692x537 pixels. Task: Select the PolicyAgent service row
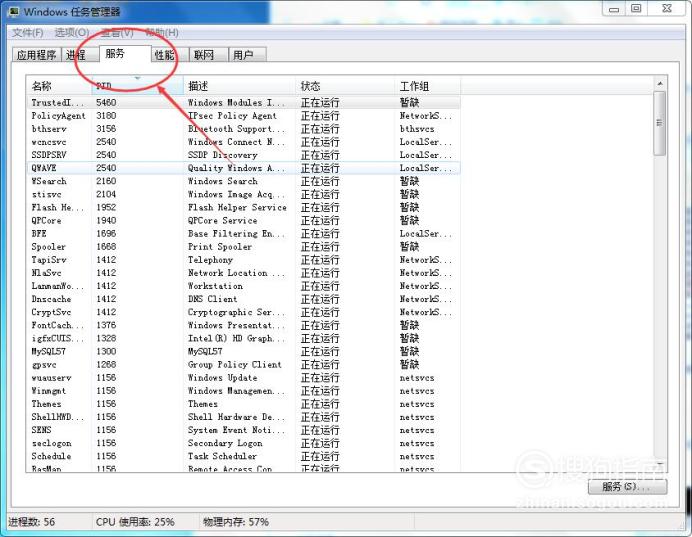(x=243, y=116)
